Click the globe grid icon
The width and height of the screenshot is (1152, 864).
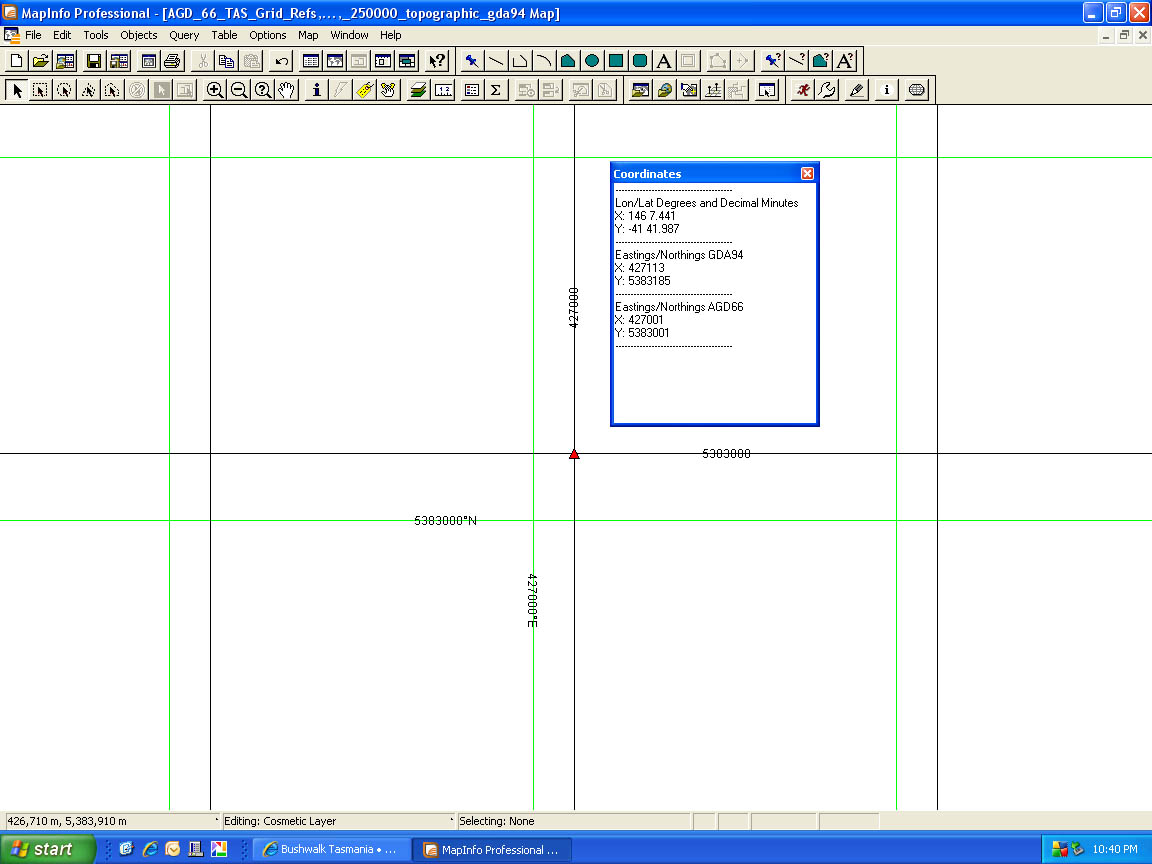[x=916, y=90]
